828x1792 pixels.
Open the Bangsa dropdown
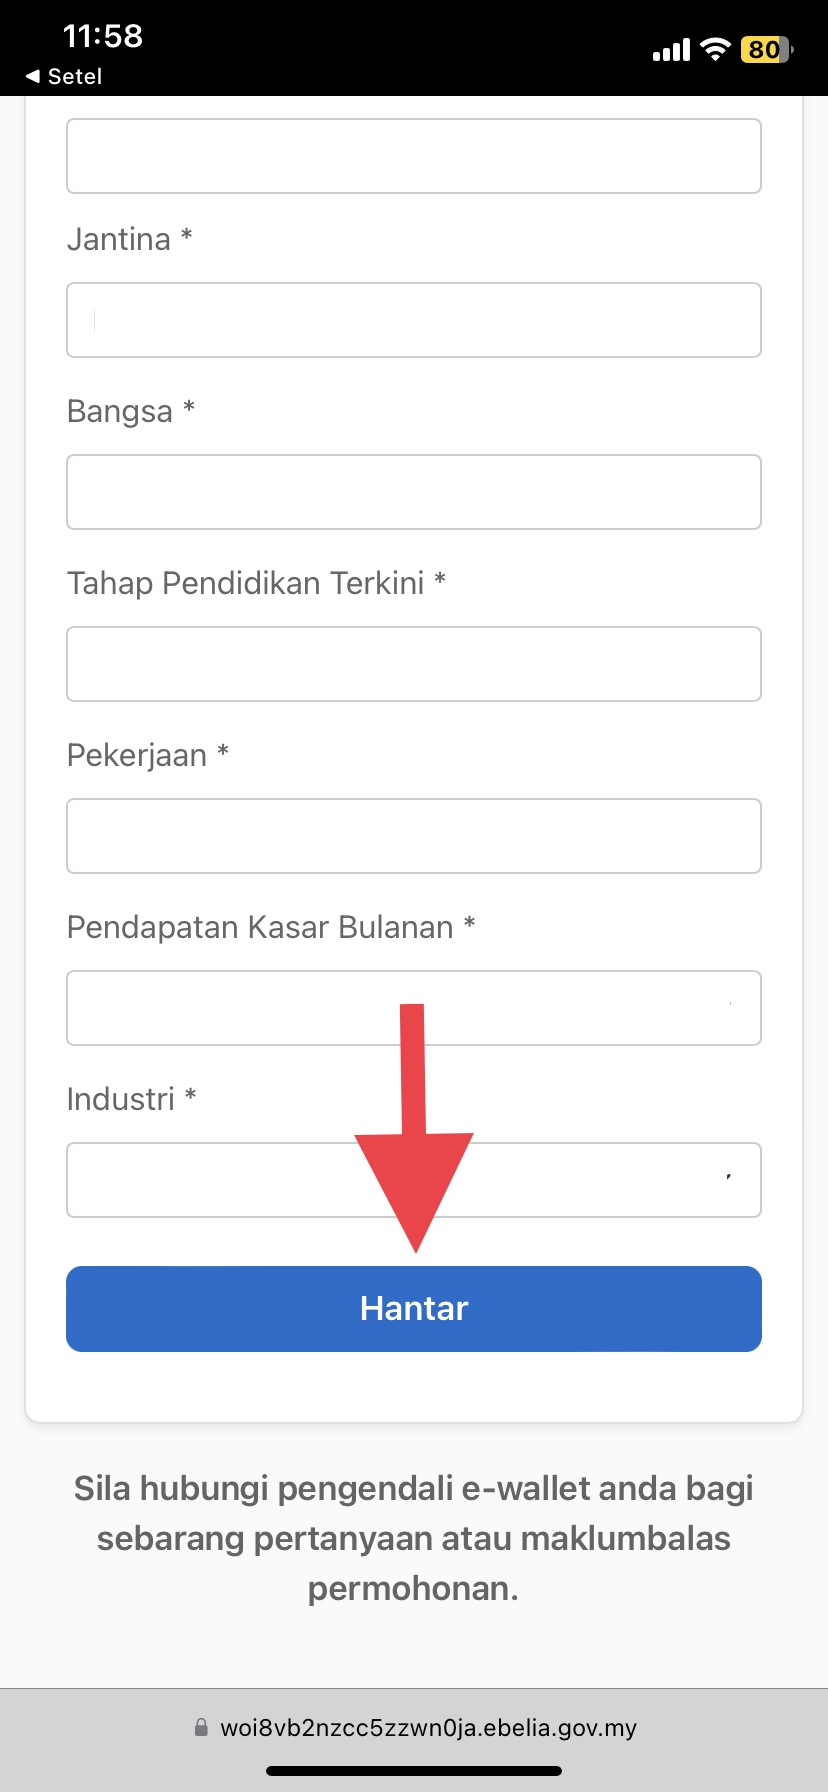[413, 492]
